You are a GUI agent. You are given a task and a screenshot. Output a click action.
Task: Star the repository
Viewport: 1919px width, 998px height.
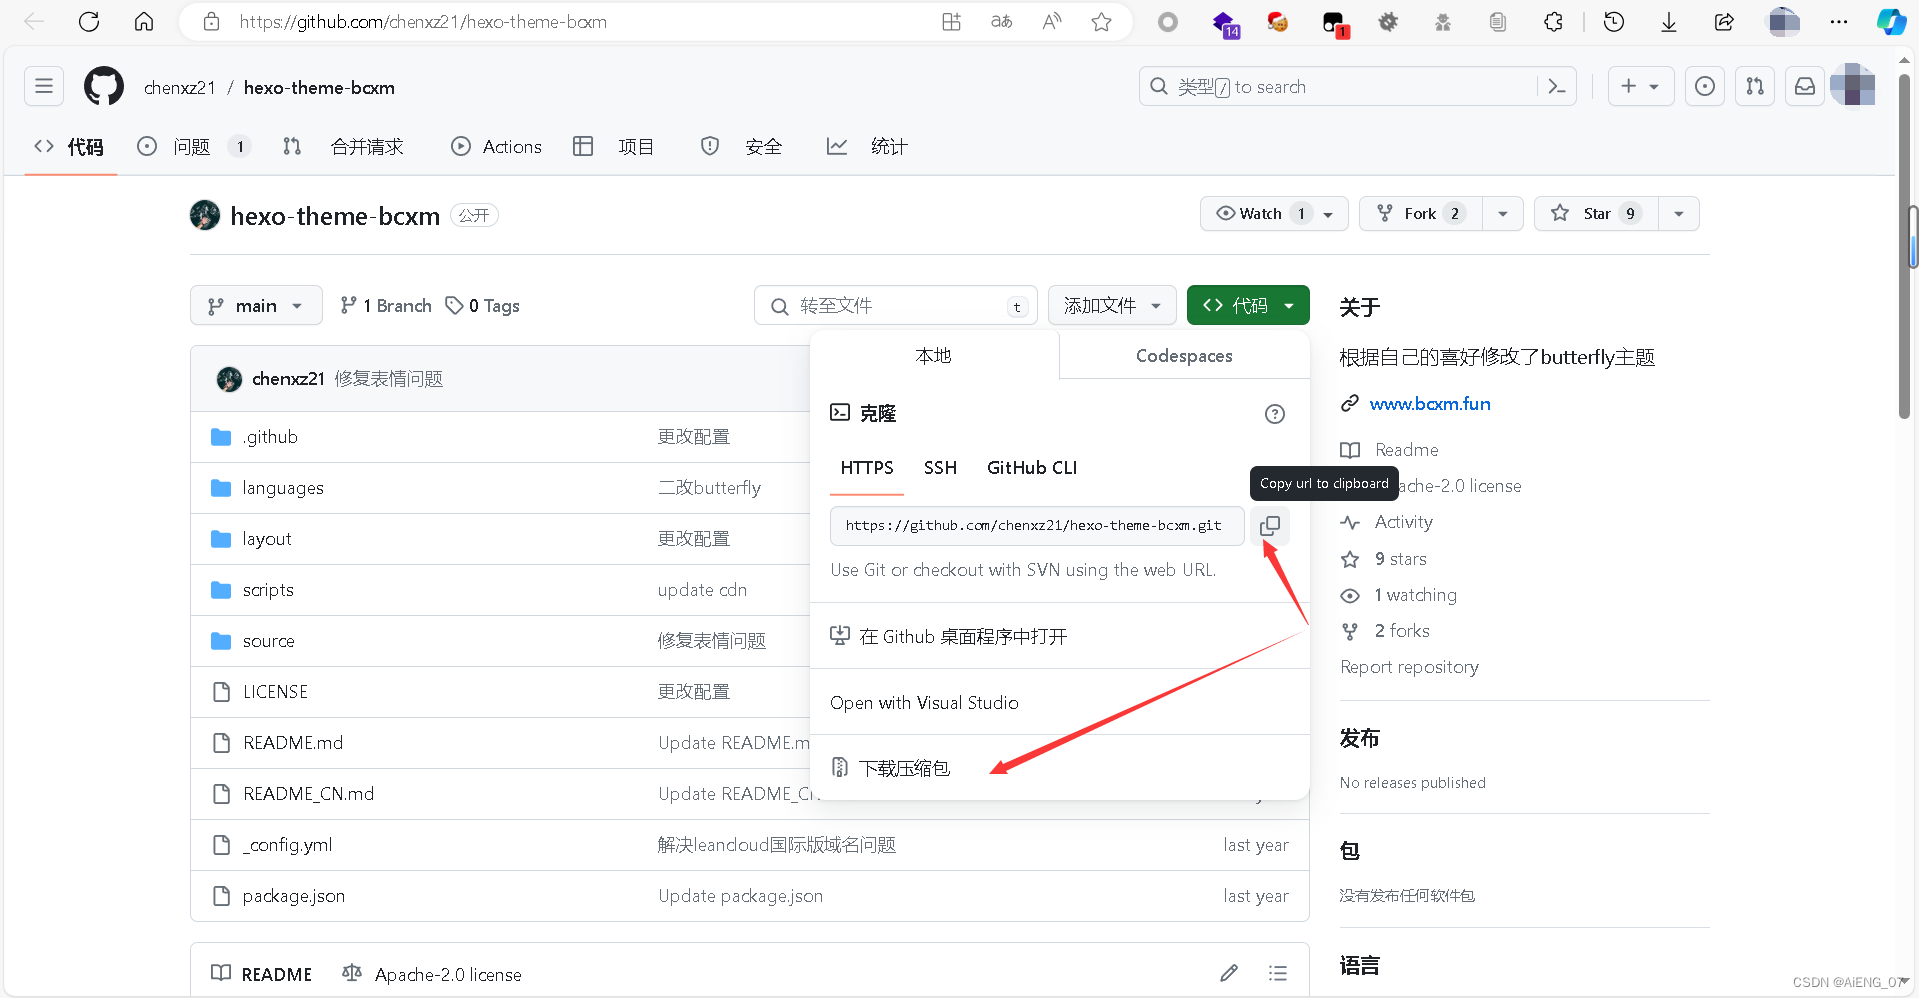tap(1596, 213)
